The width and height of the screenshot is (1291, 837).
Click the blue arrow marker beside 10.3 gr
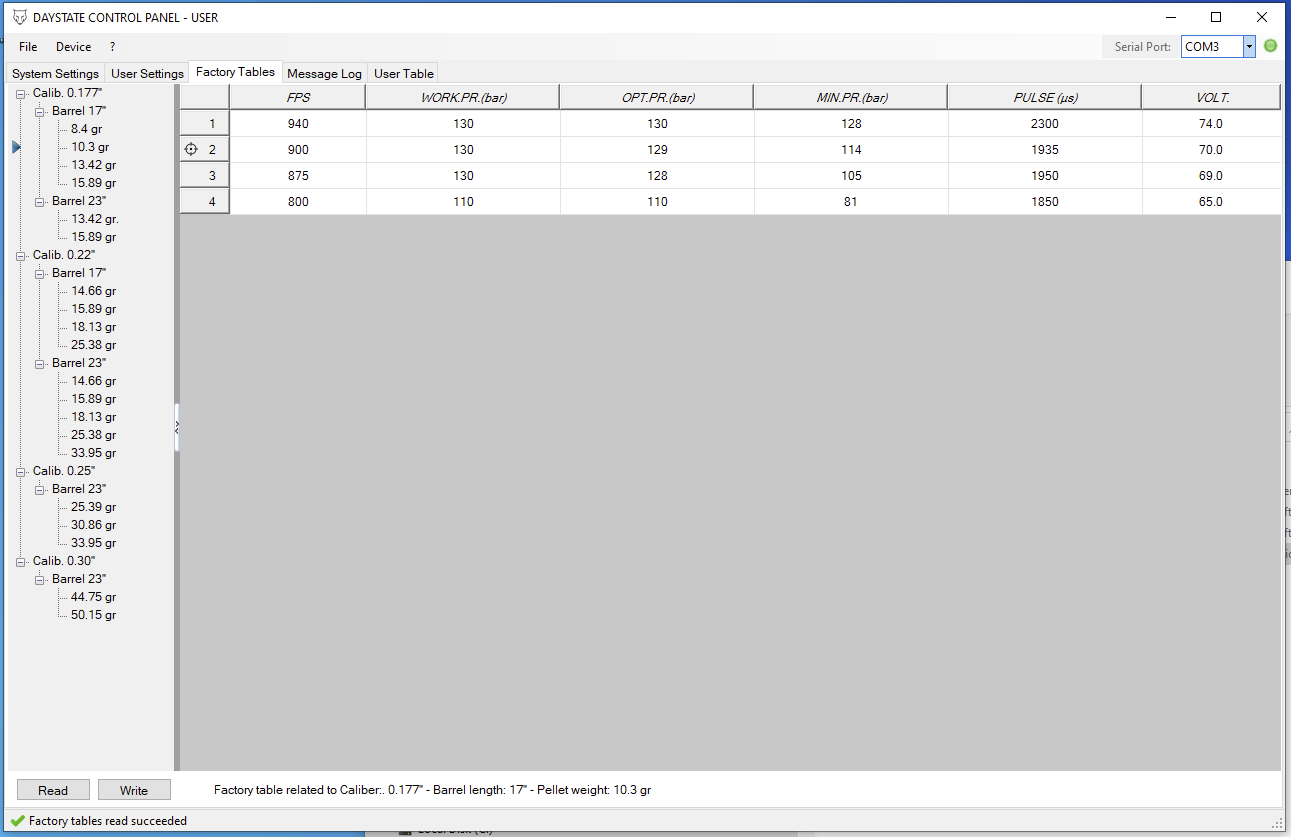tap(16, 147)
